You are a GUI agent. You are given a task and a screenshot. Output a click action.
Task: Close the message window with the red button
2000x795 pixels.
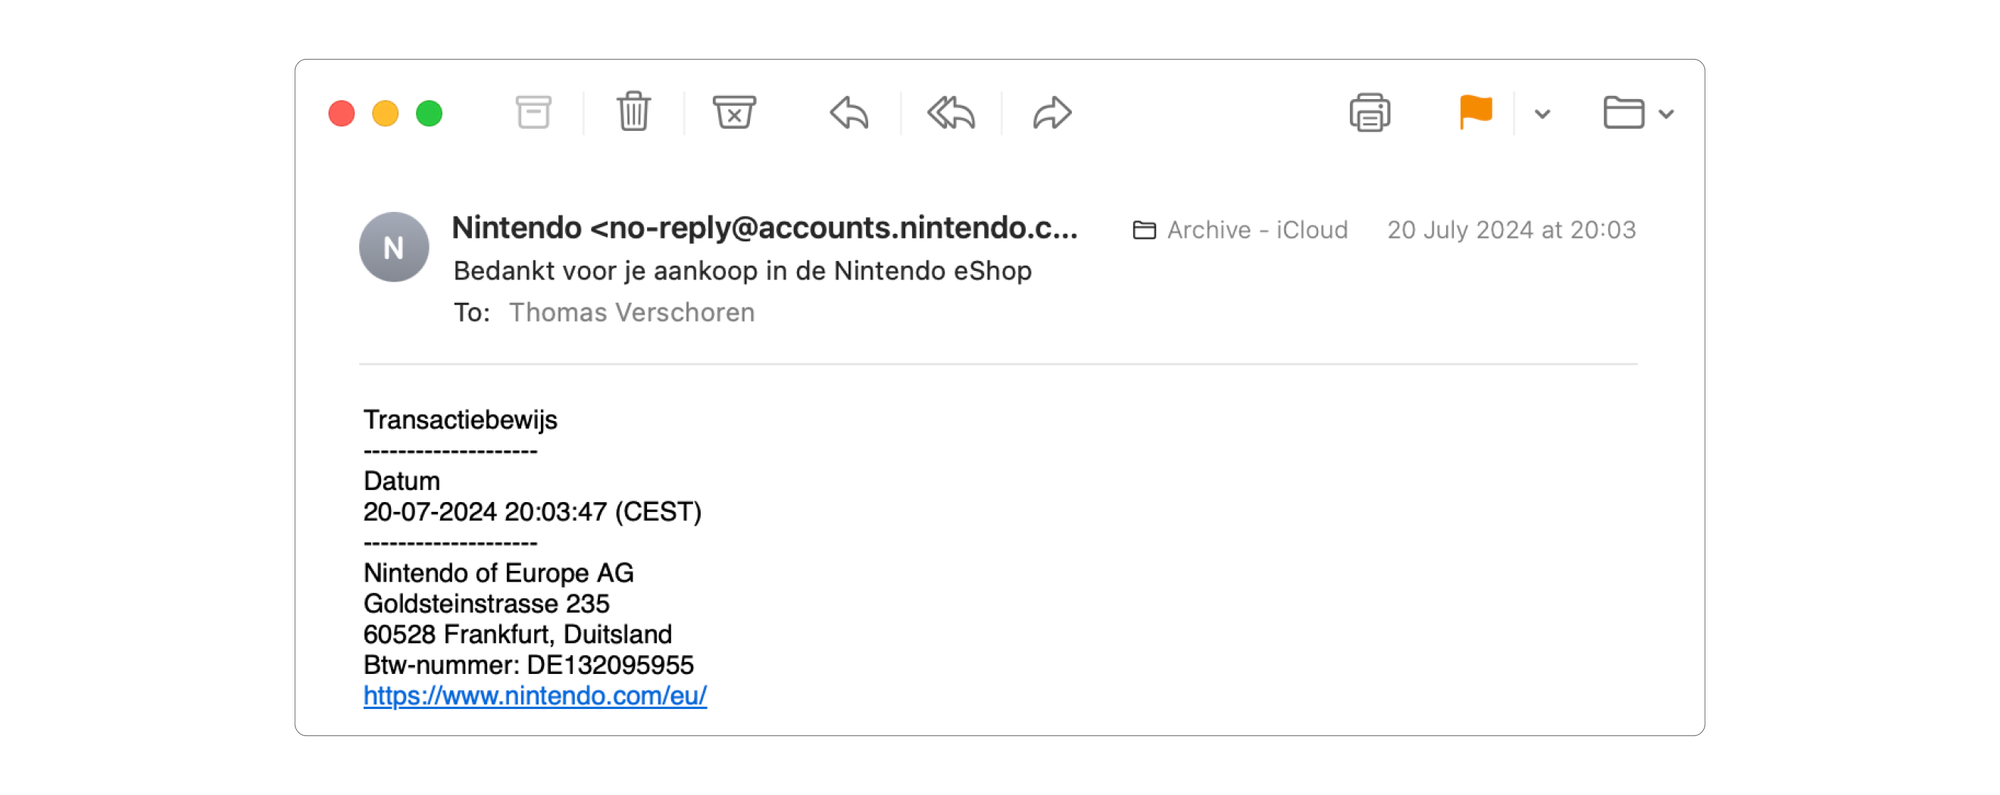[342, 114]
